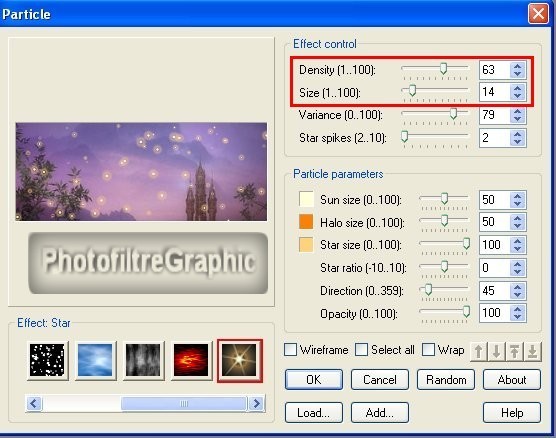
Task: Choose the gray rain effect thumbnail
Action: (x=143, y=360)
